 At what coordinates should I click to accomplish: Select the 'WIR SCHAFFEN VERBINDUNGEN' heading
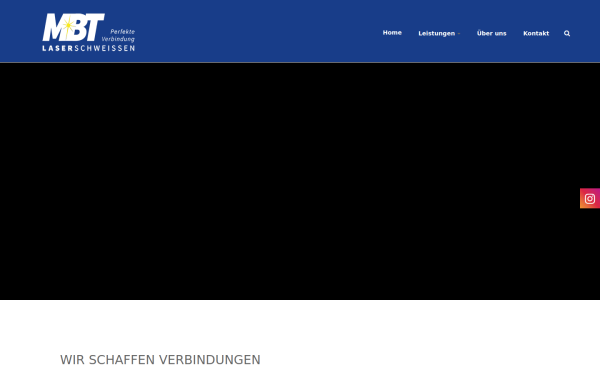pos(160,360)
